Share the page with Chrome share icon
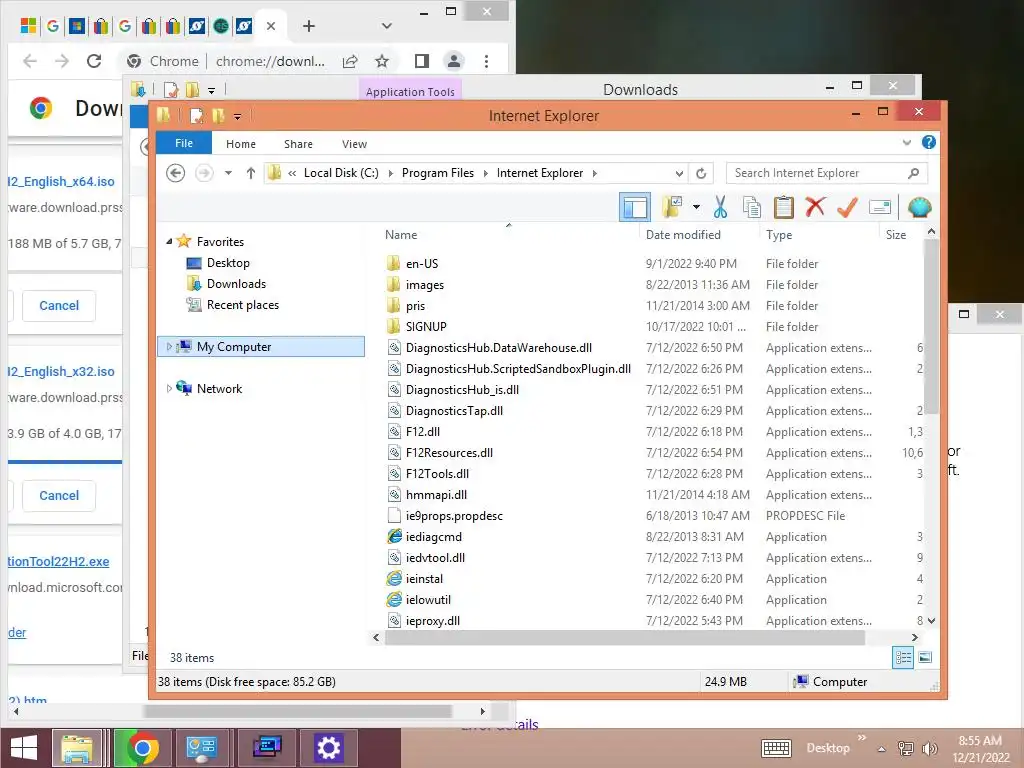The image size is (1024, 768). pos(350,61)
